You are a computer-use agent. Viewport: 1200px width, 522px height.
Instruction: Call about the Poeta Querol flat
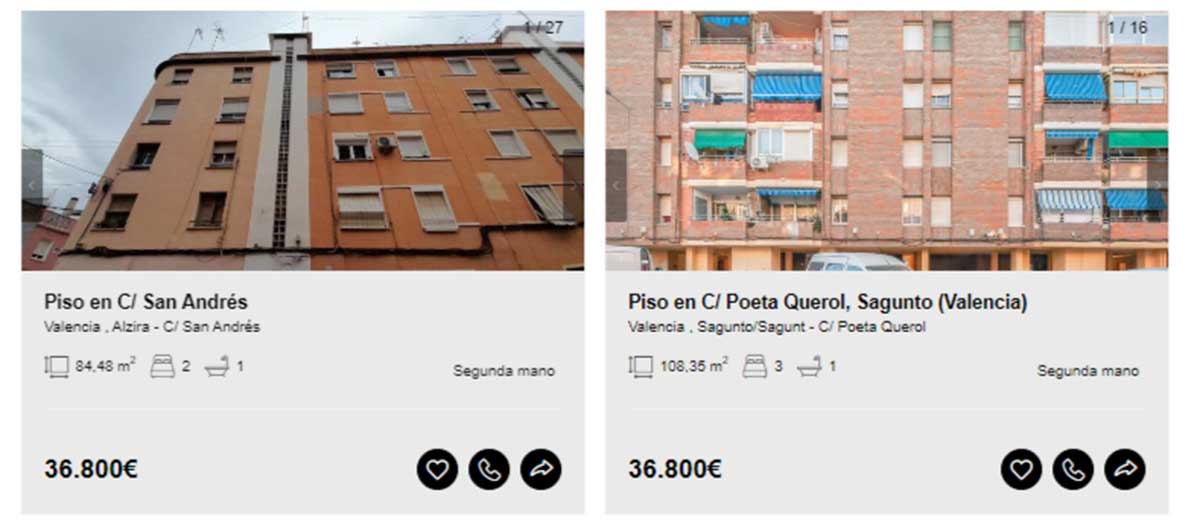(1073, 469)
